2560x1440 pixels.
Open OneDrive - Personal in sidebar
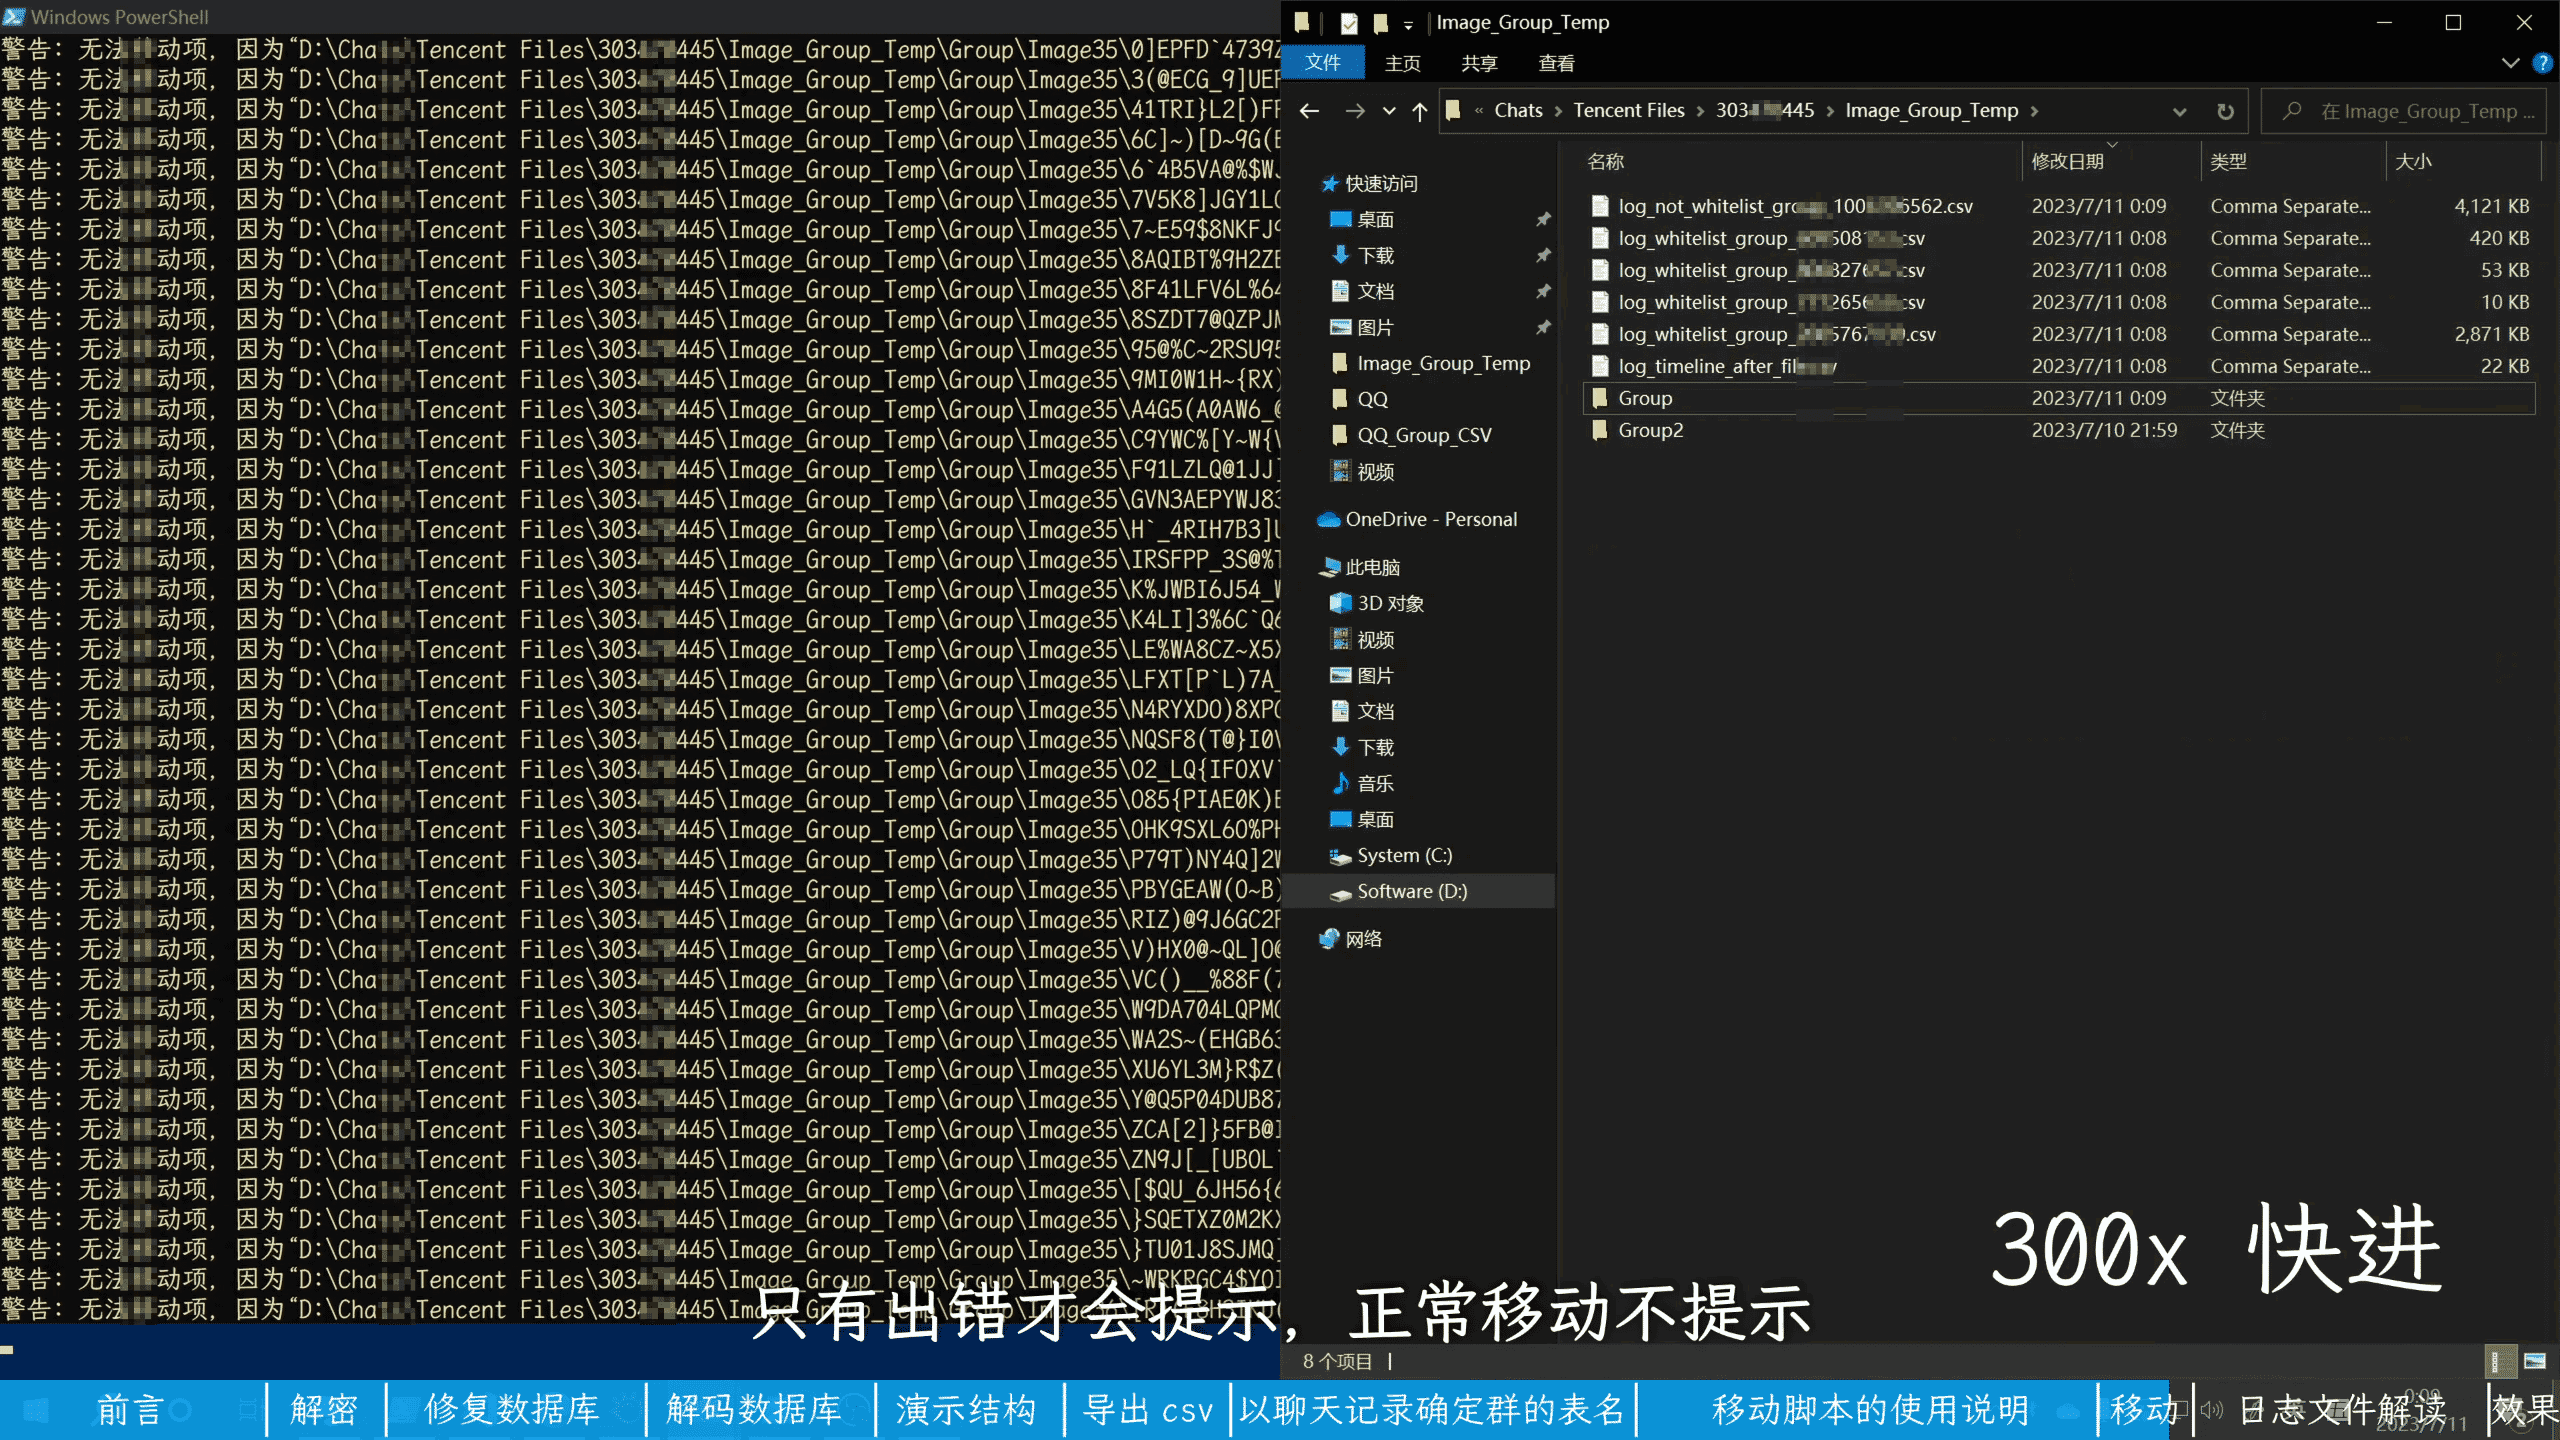[1430, 519]
